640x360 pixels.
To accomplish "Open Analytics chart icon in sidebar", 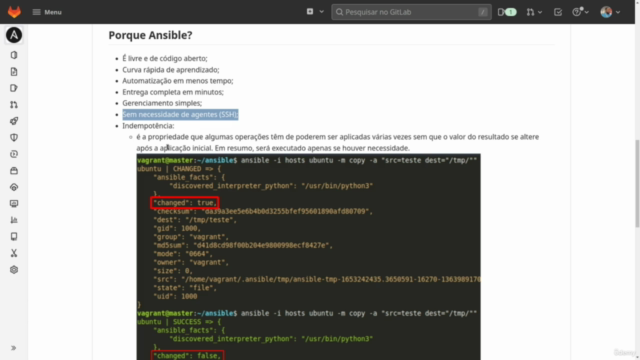I will [14, 220].
